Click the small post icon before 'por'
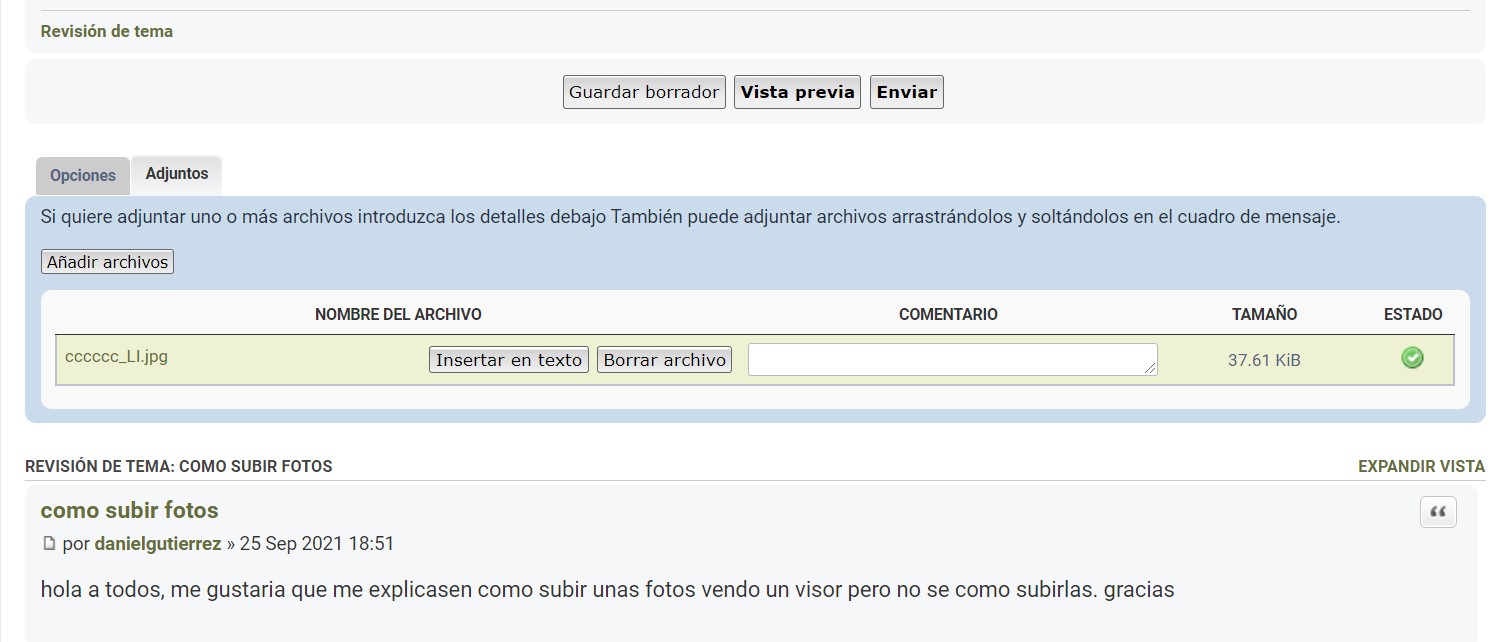This screenshot has height=642, width=1512. (49, 545)
